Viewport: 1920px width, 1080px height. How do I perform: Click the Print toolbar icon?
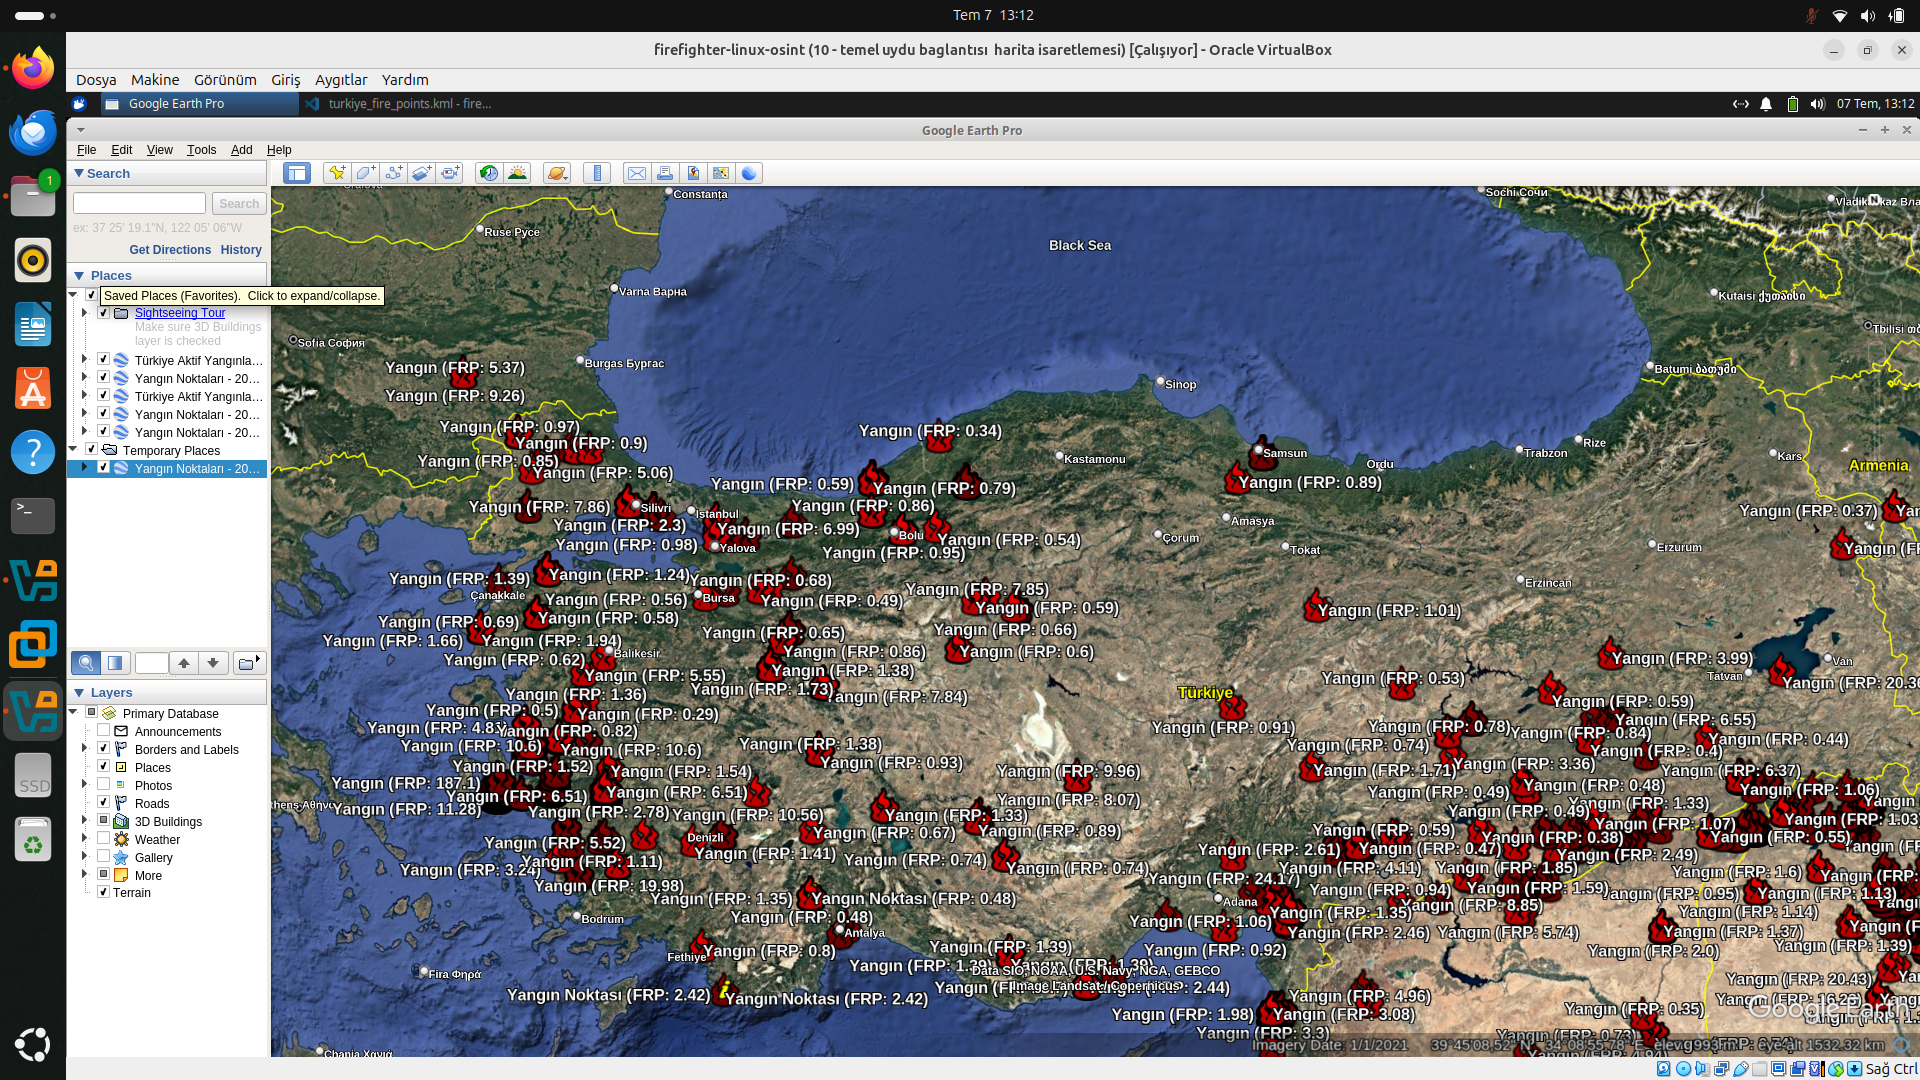pos(665,173)
